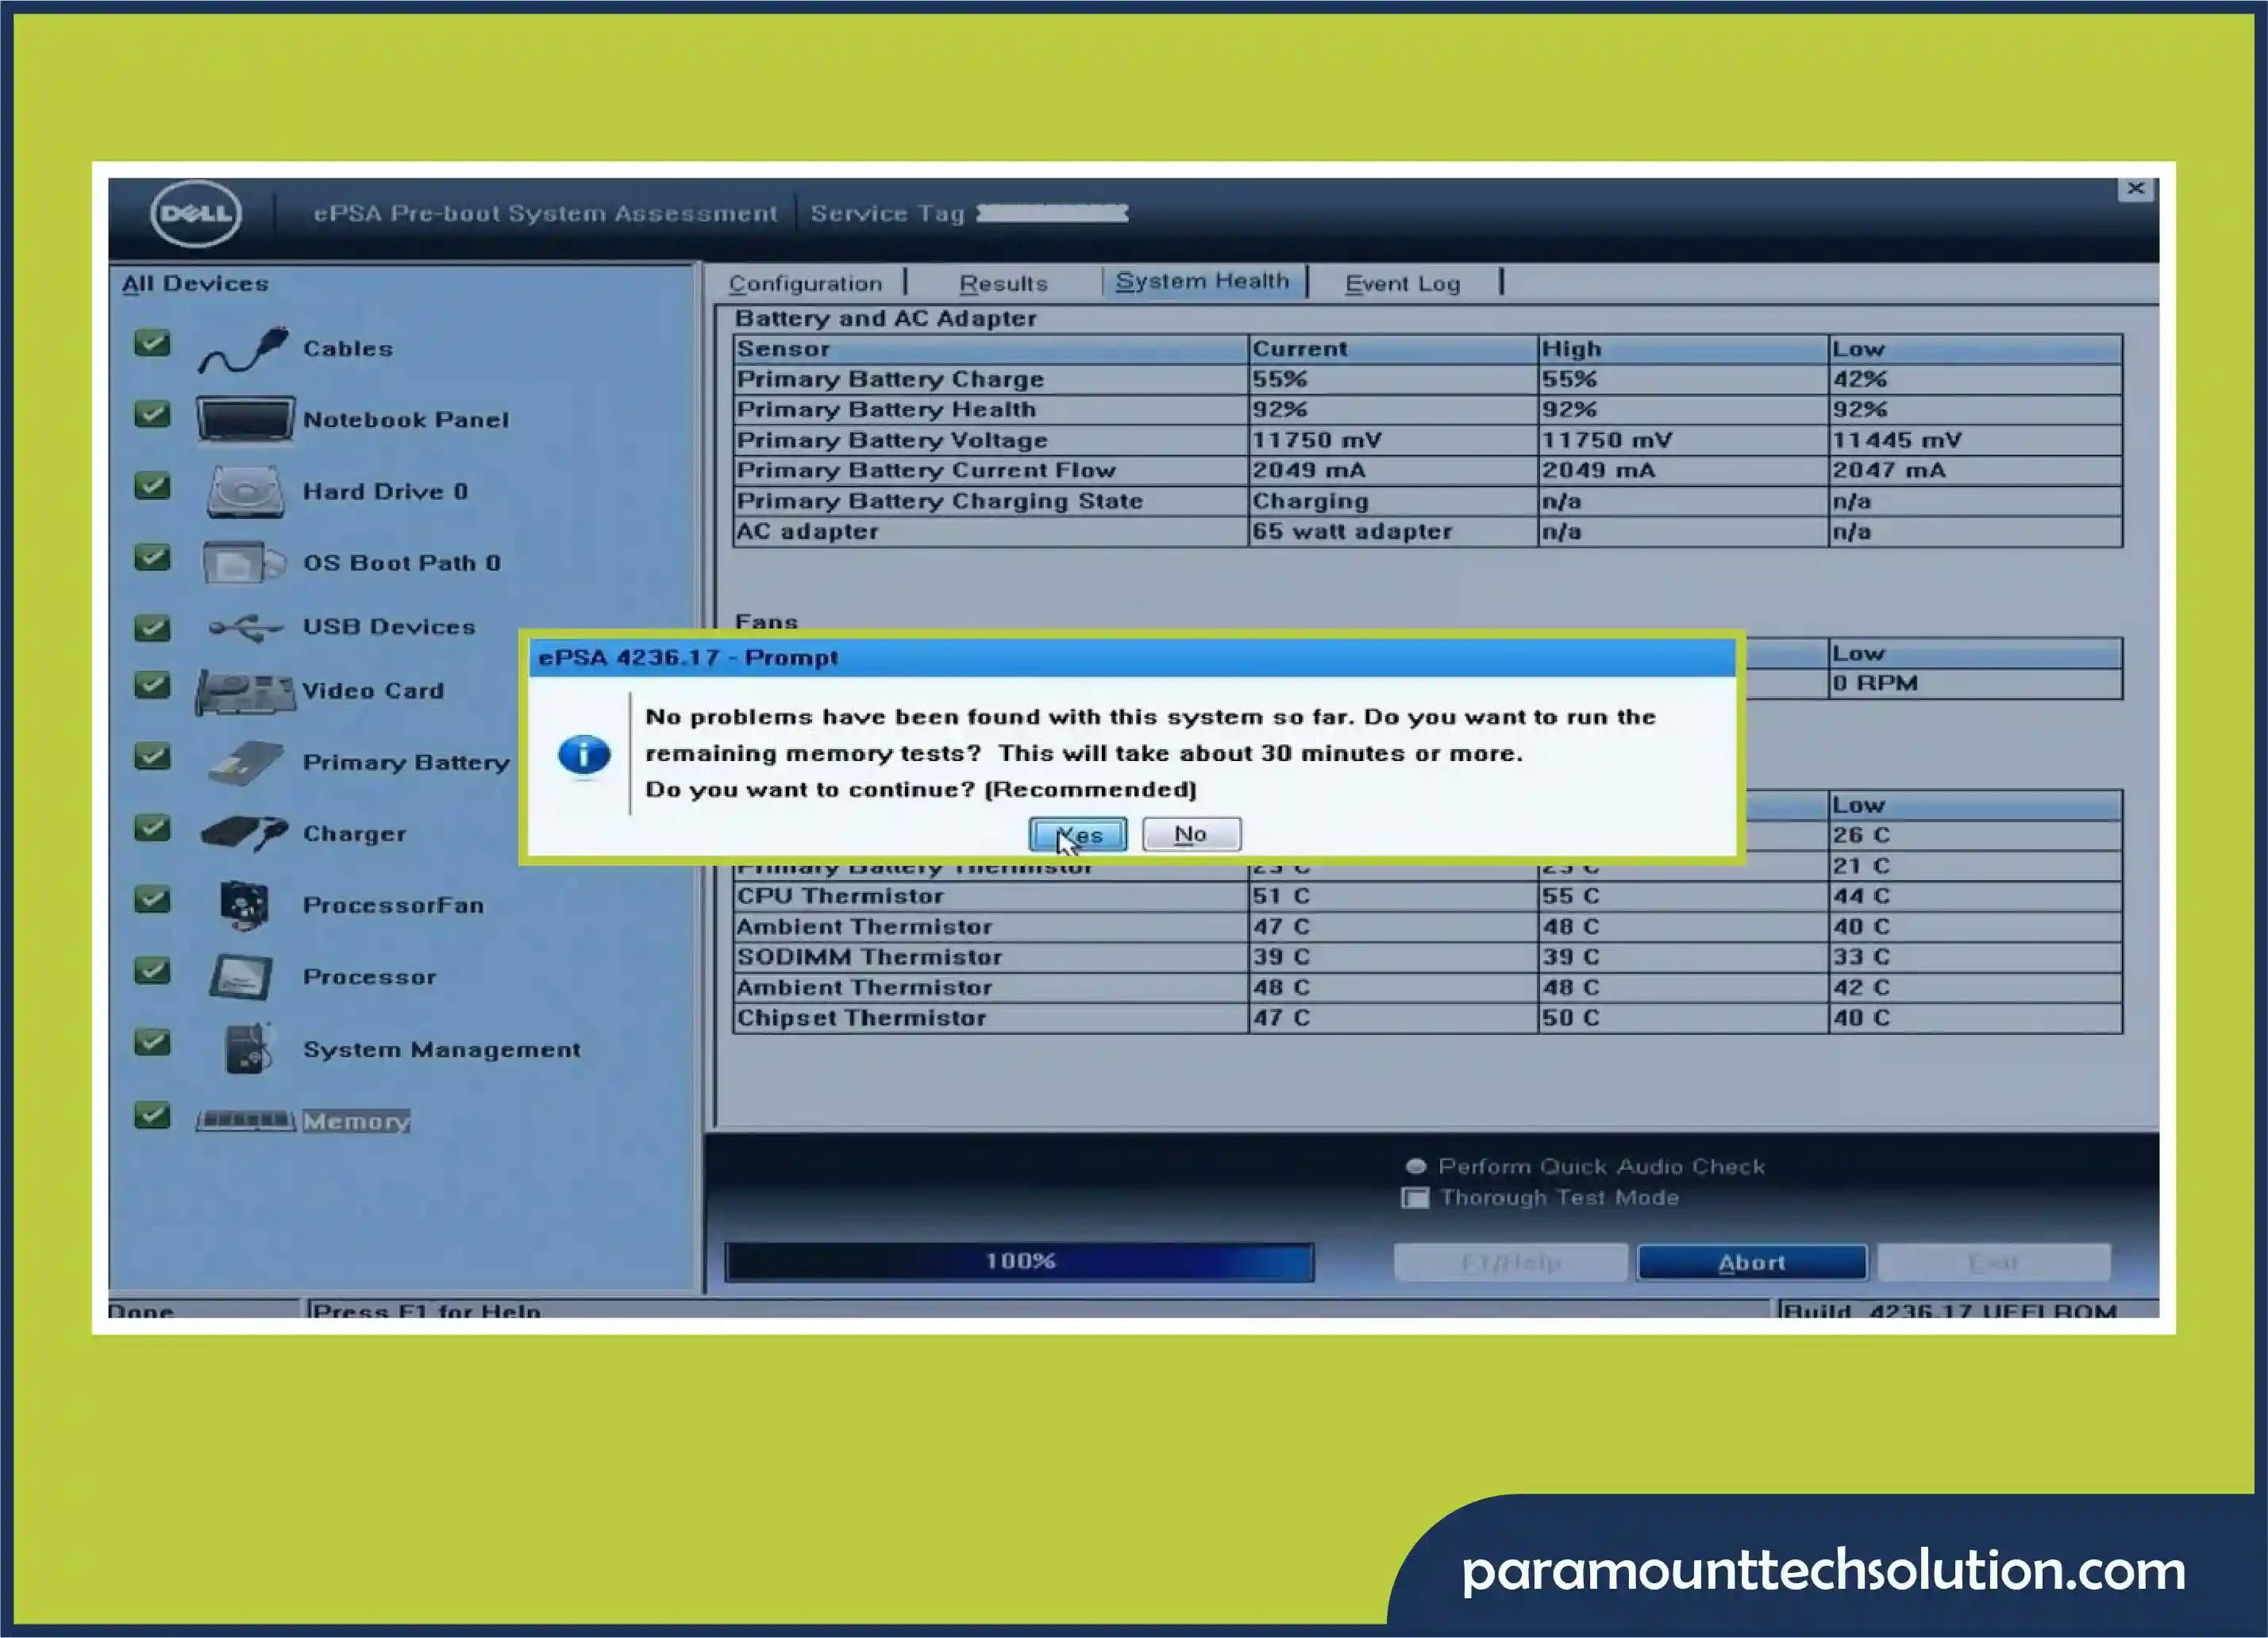Select the OS Boot Path 0 icon
This screenshot has width=2268, height=1638.
pos(244,562)
